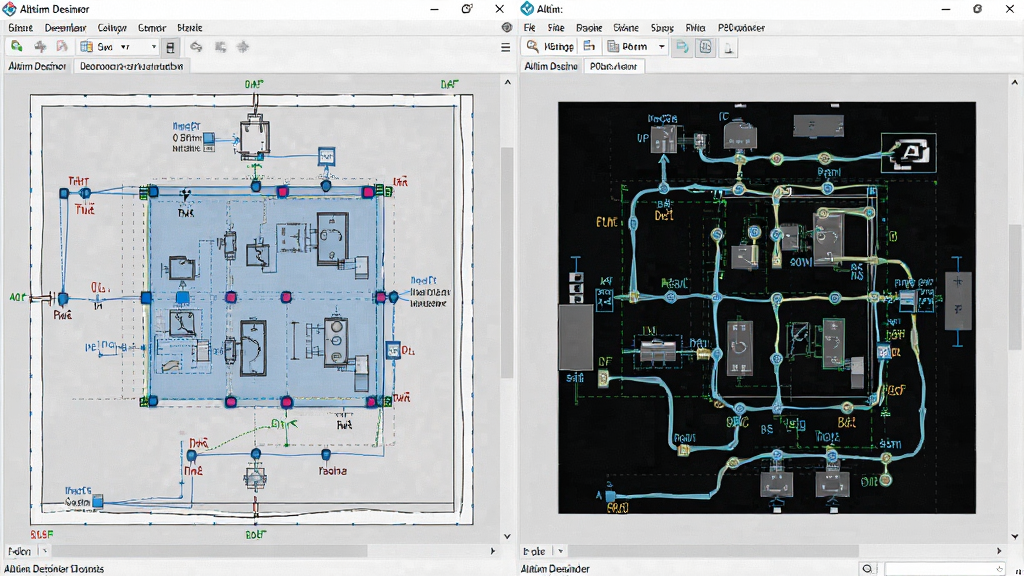Click the gray cross-shaped toolbar icon in left window
Viewport: 1024px width, 576px height.
tap(40, 46)
